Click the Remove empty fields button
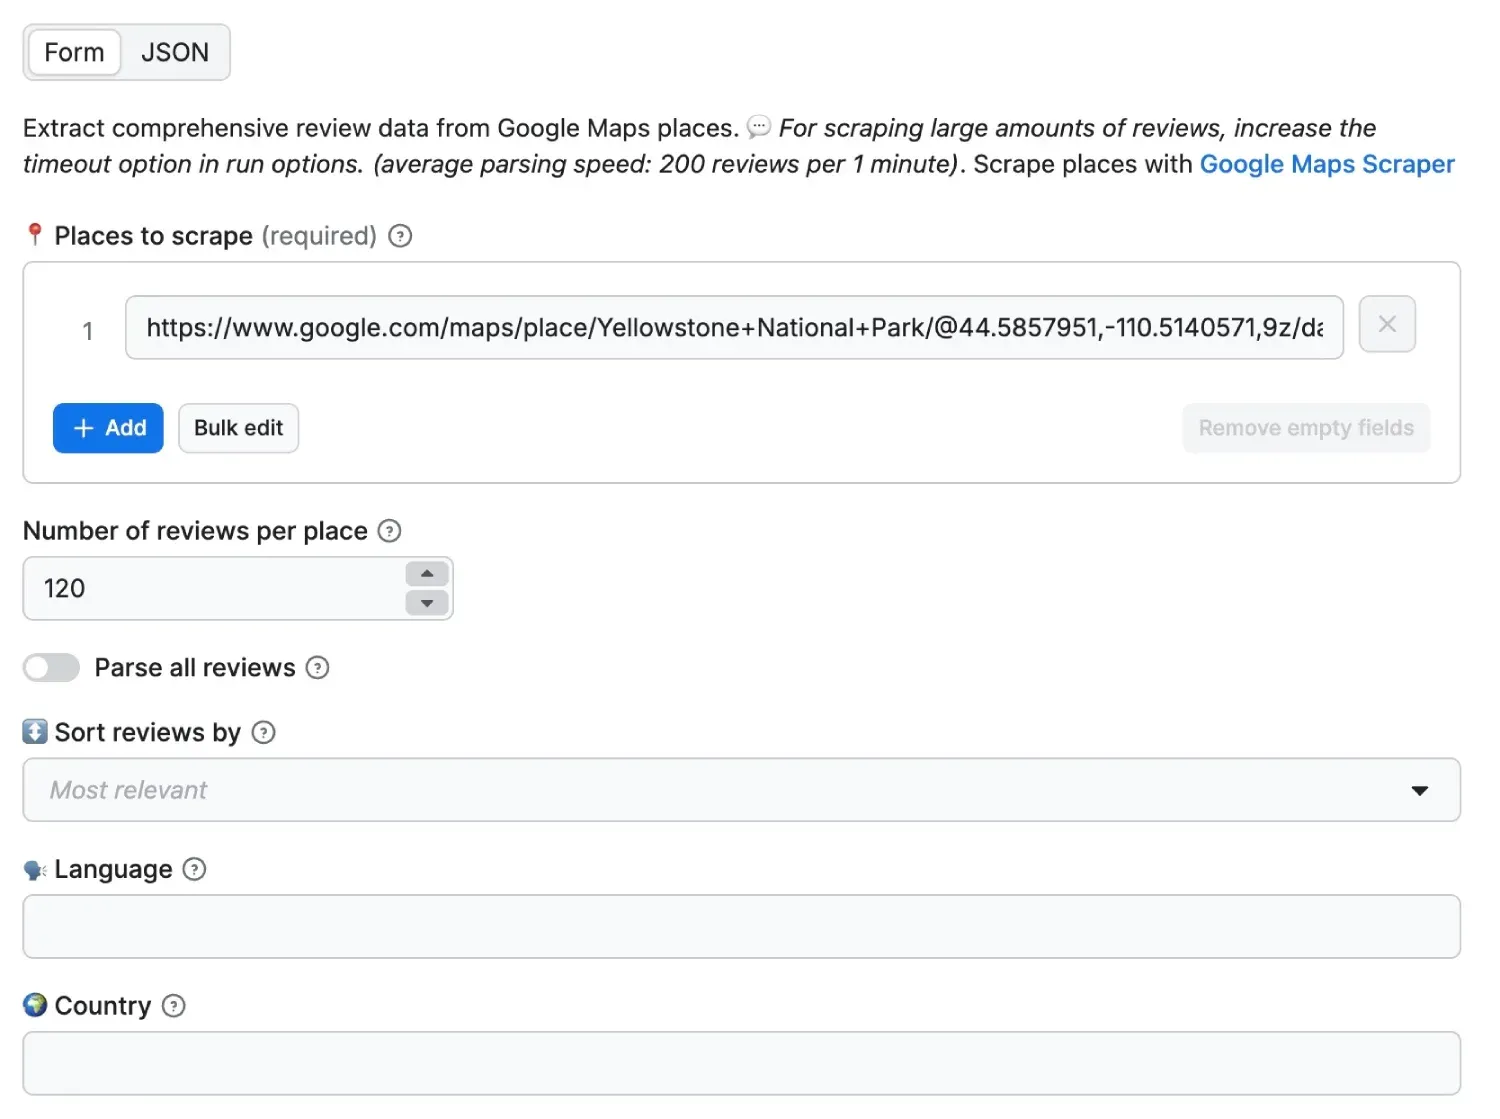This screenshot has width=1500, height=1119. click(1305, 428)
